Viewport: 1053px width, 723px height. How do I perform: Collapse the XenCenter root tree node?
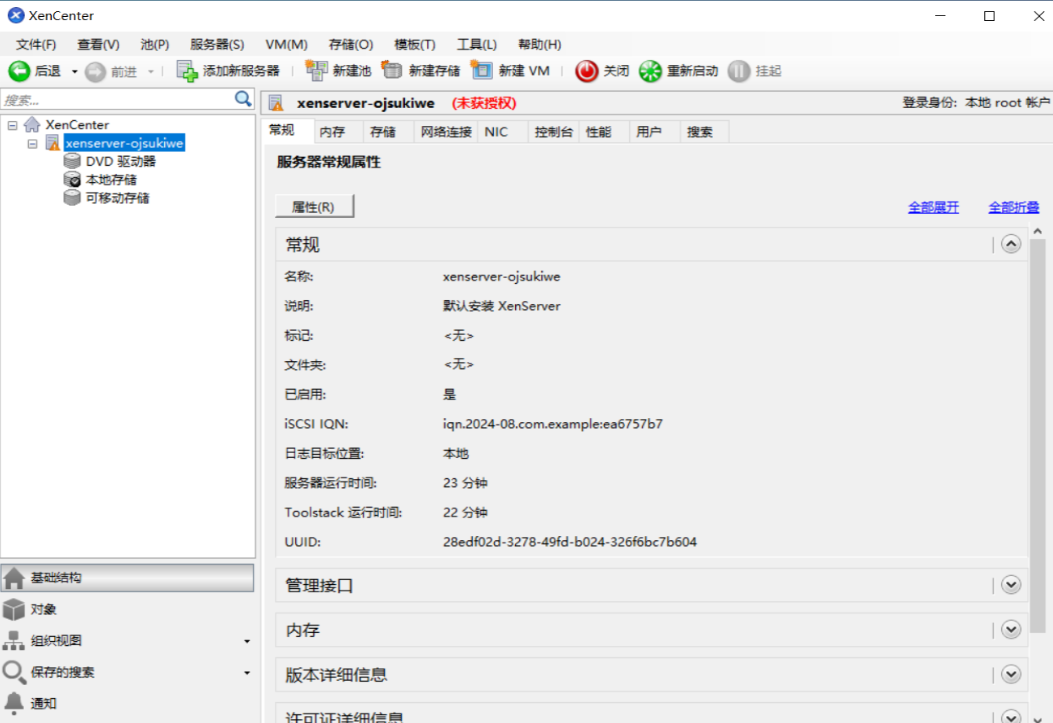(12, 125)
